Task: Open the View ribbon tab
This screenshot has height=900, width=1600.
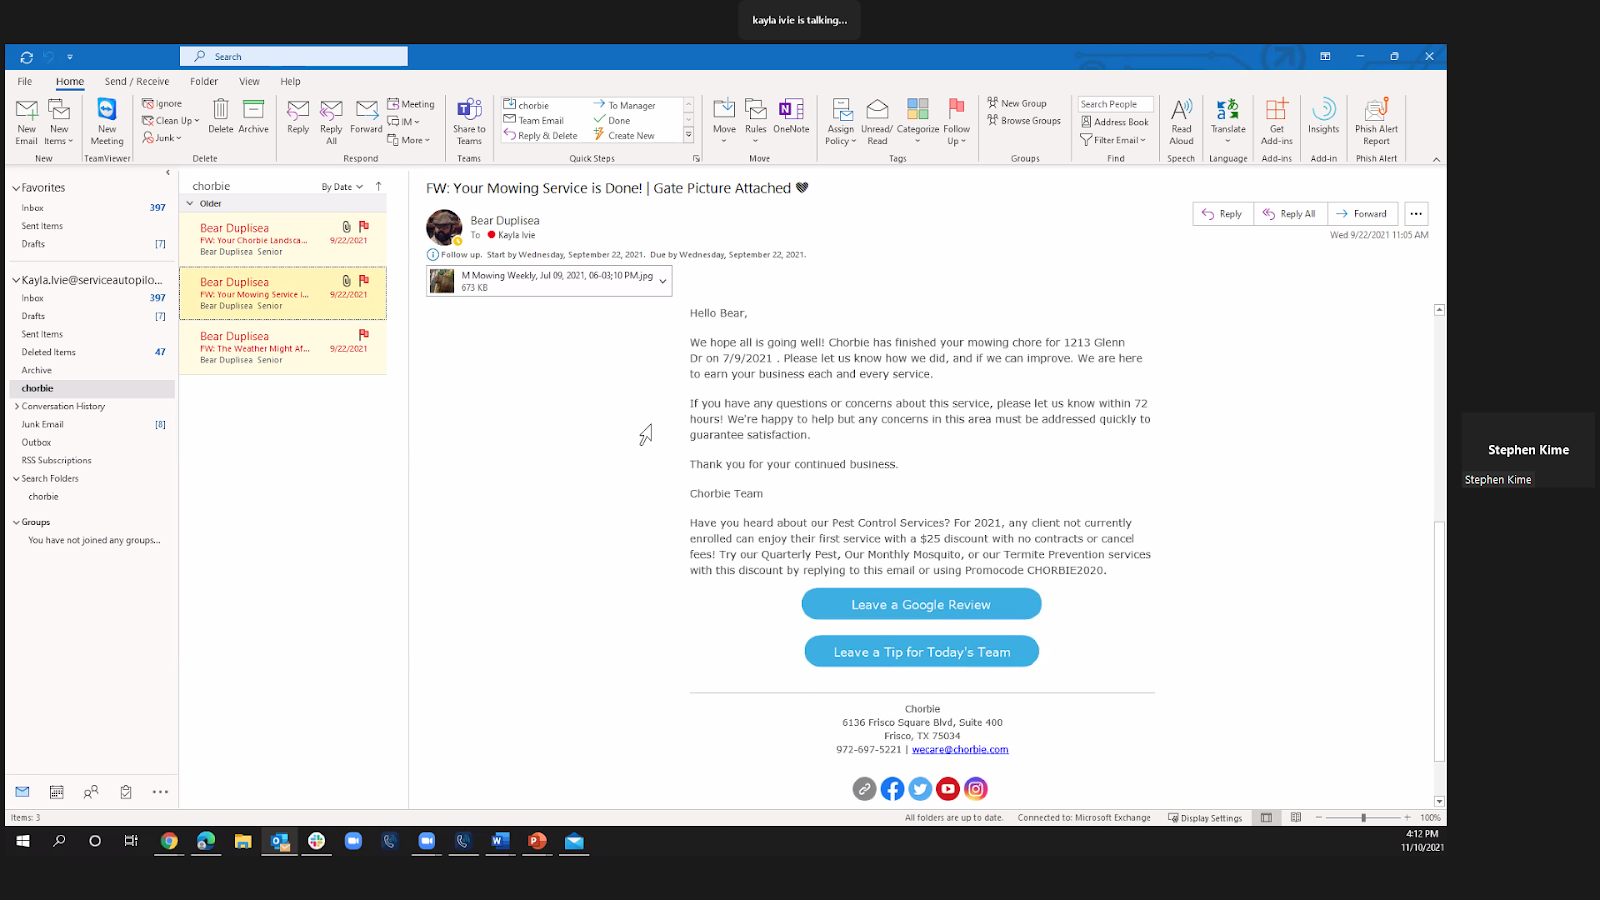Action: 249,82
